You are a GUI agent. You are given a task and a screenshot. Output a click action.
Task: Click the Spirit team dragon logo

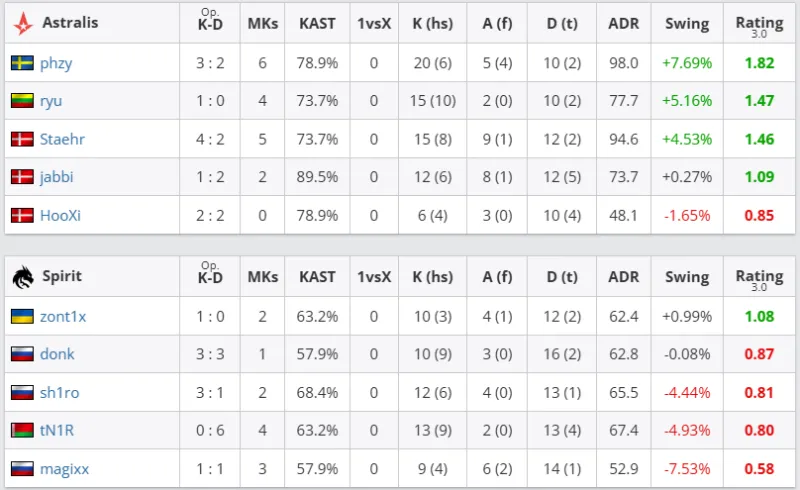(22, 276)
